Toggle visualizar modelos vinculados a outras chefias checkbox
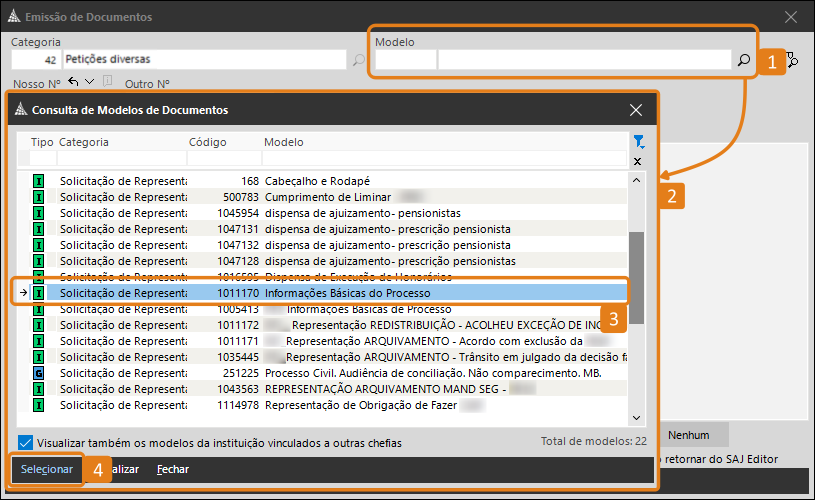815x500 pixels. pyautogui.click(x=25, y=443)
